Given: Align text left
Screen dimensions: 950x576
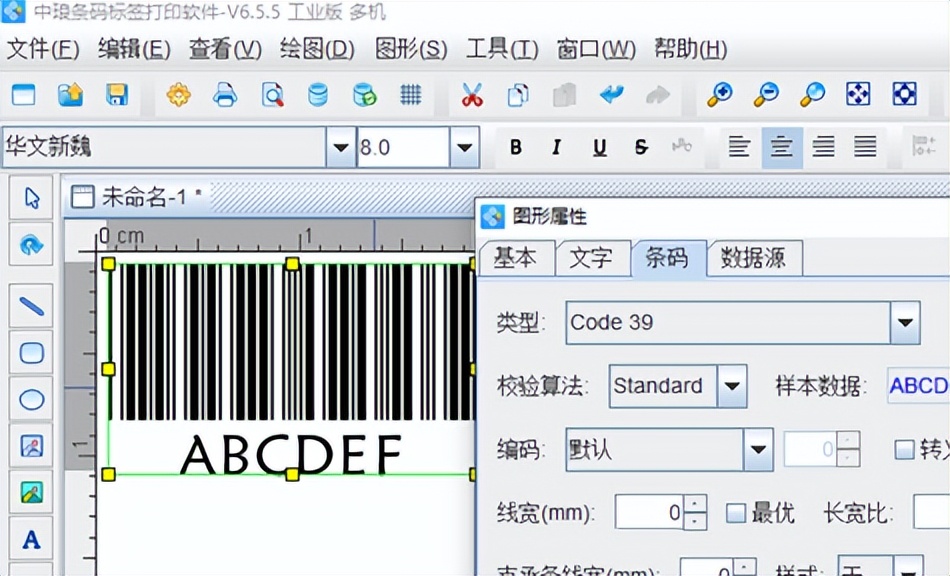Looking at the screenshot, I should tap(739, 147).
